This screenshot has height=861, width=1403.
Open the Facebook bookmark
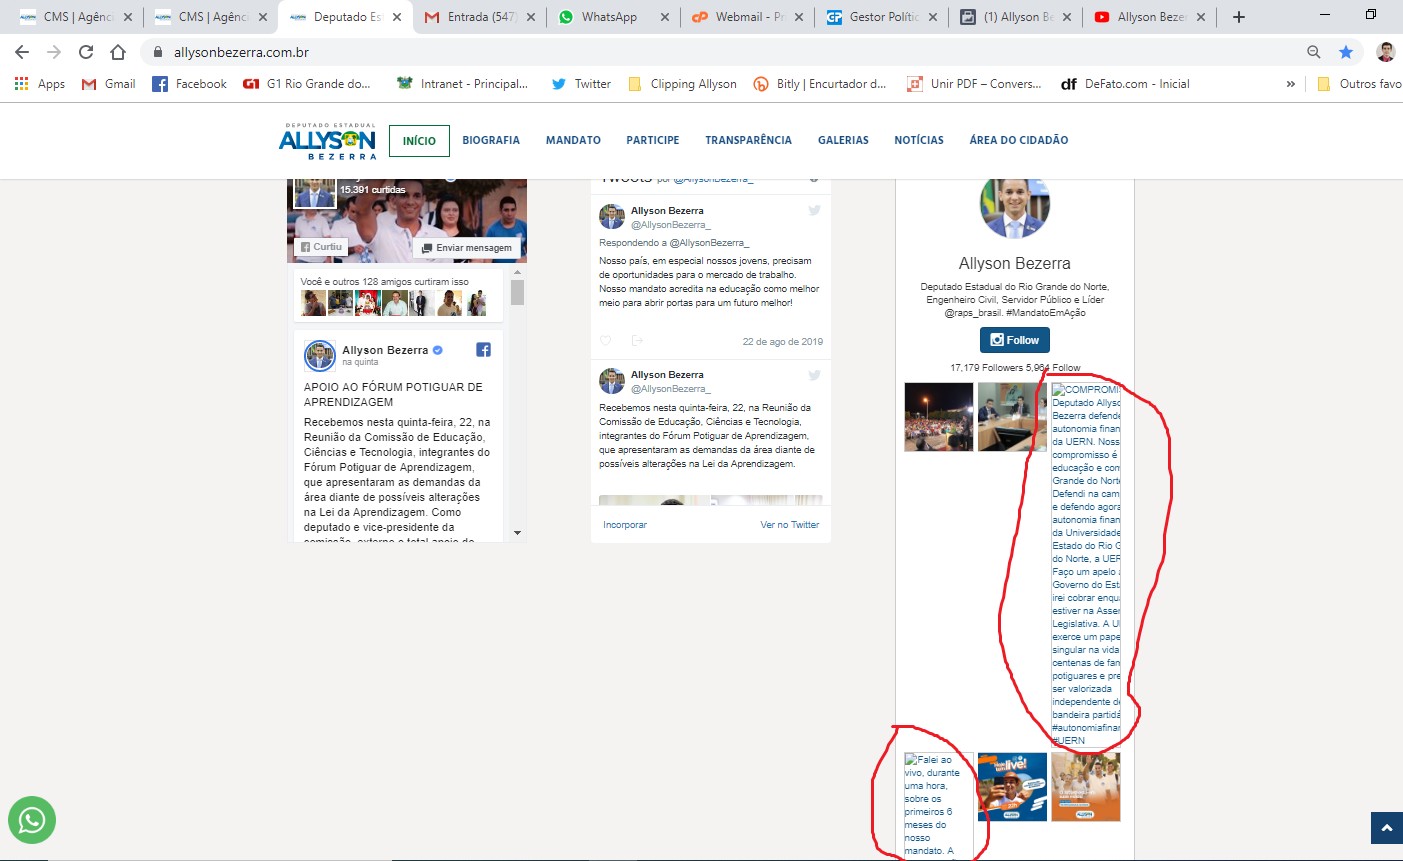[189, 84]
